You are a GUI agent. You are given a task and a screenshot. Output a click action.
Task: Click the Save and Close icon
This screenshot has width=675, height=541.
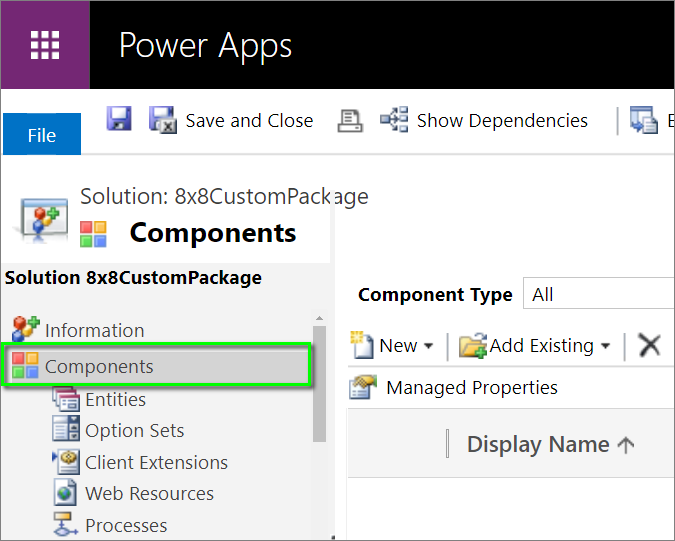tap(163, 120)
